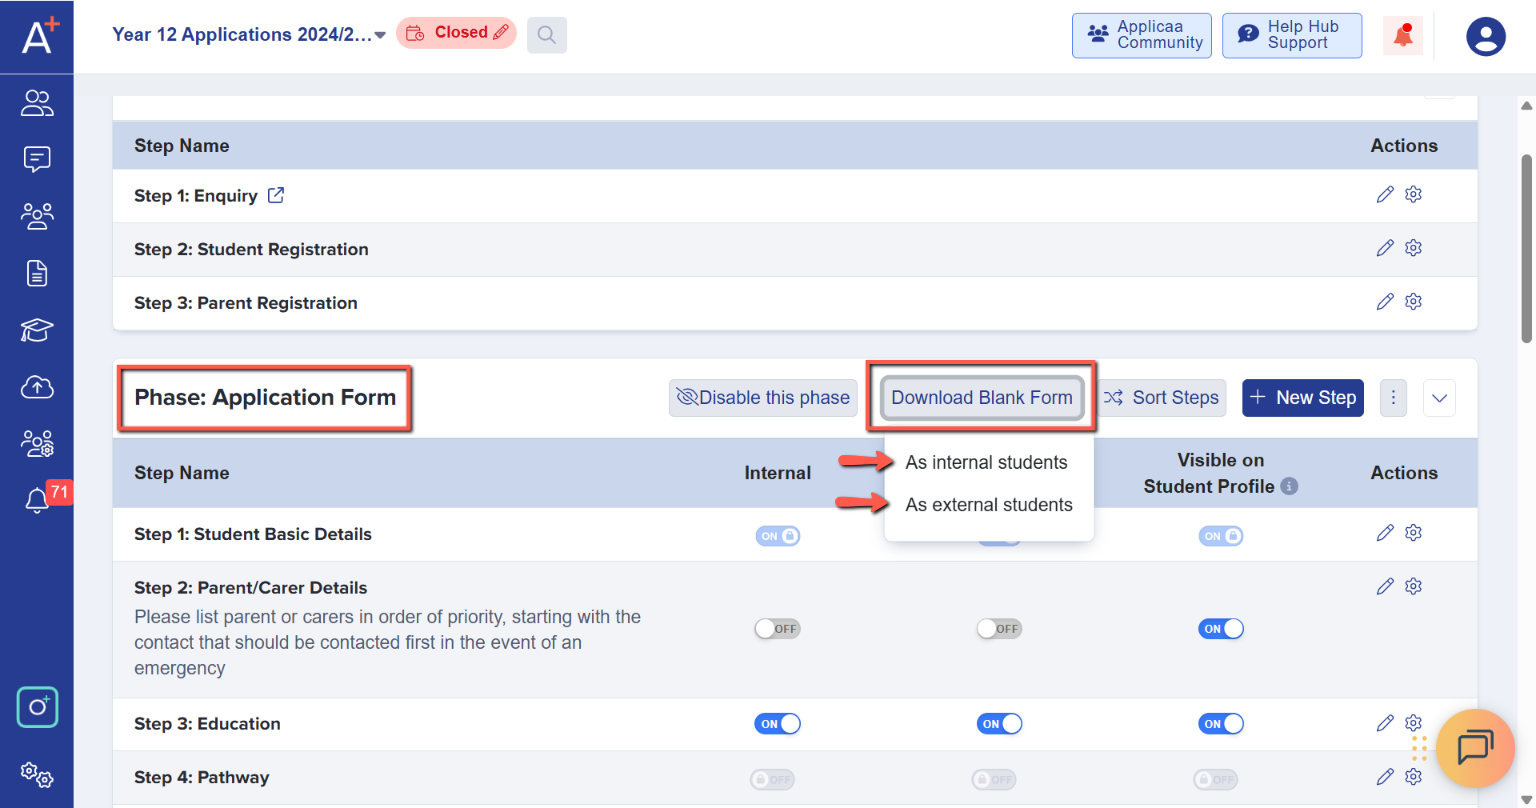Select As internal students option
The image size is (1536, 808).
986,463
